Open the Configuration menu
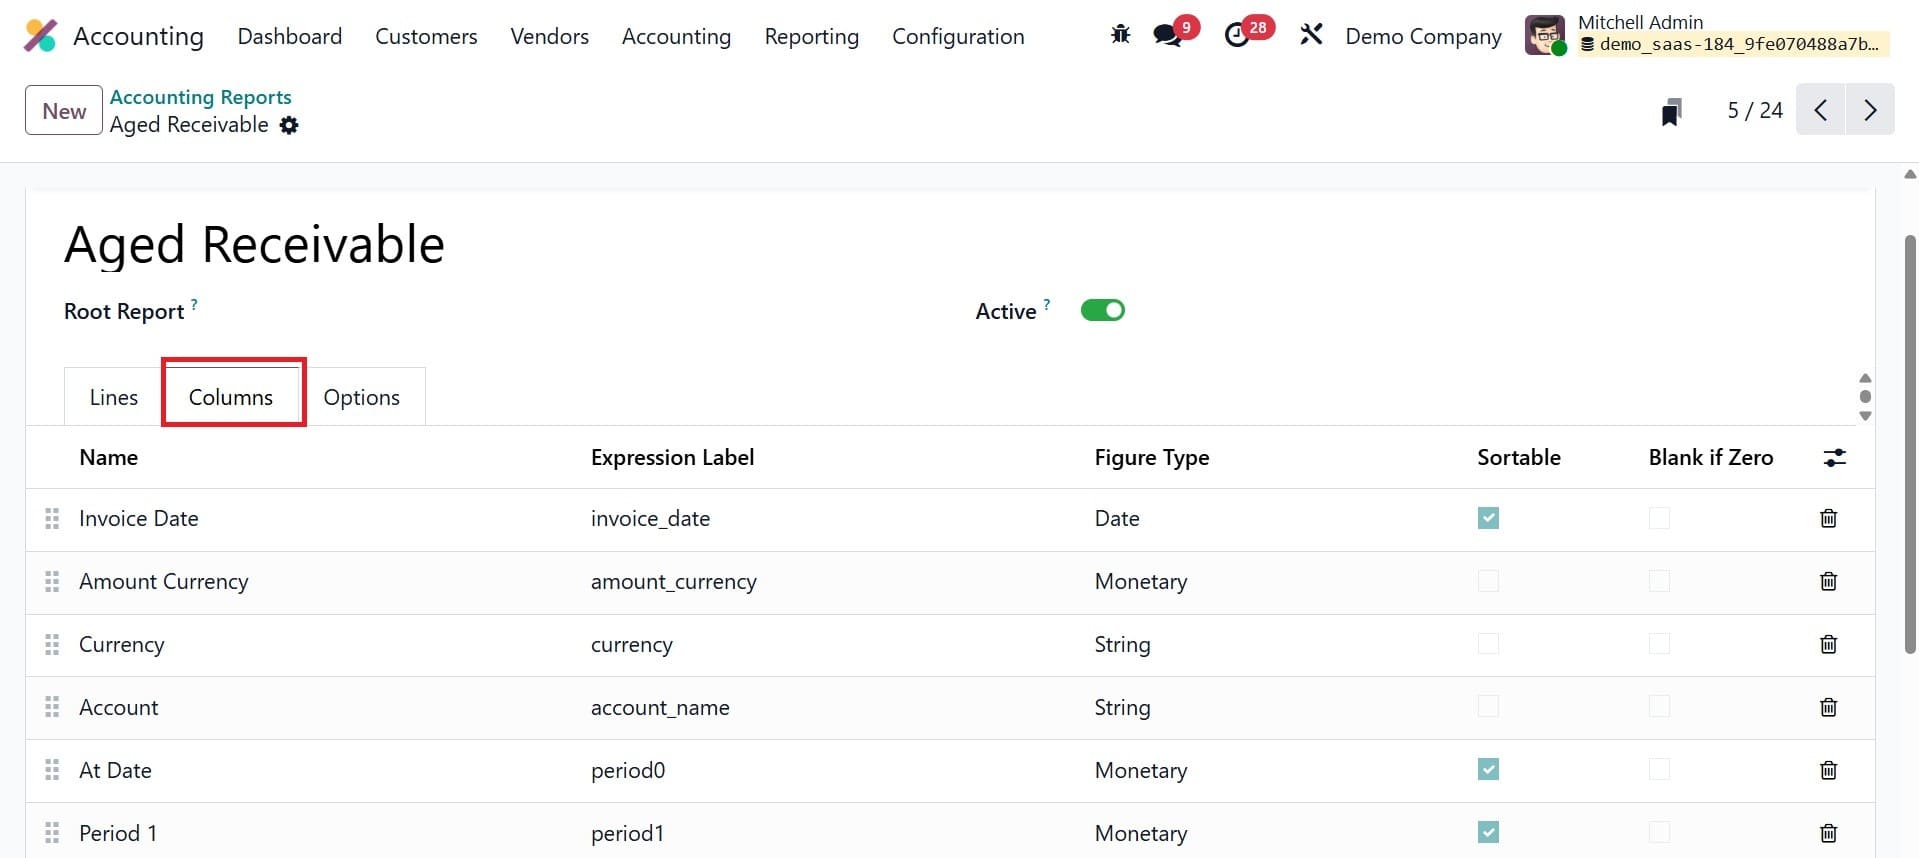This screenshot has height=858, width=1919. [x=958, y=36]
